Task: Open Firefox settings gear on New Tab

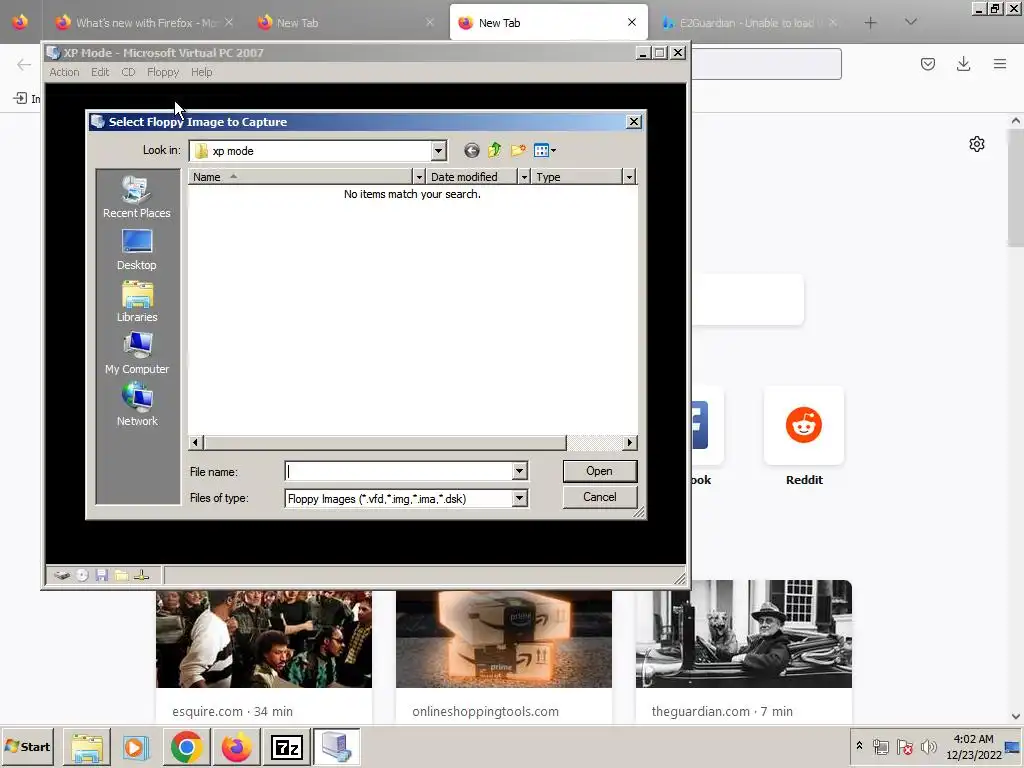Action: pos(977,144)
